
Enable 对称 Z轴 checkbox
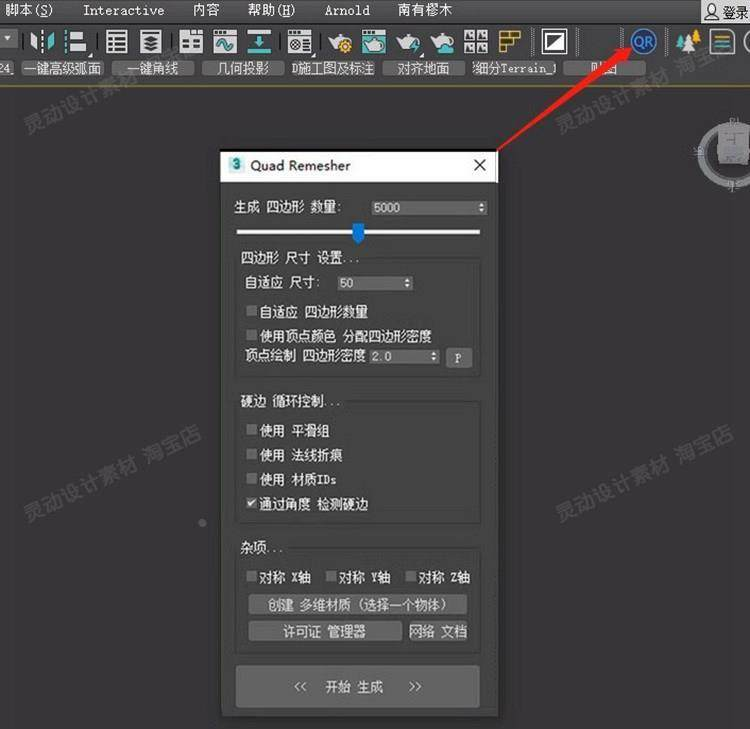click(410, 576)
